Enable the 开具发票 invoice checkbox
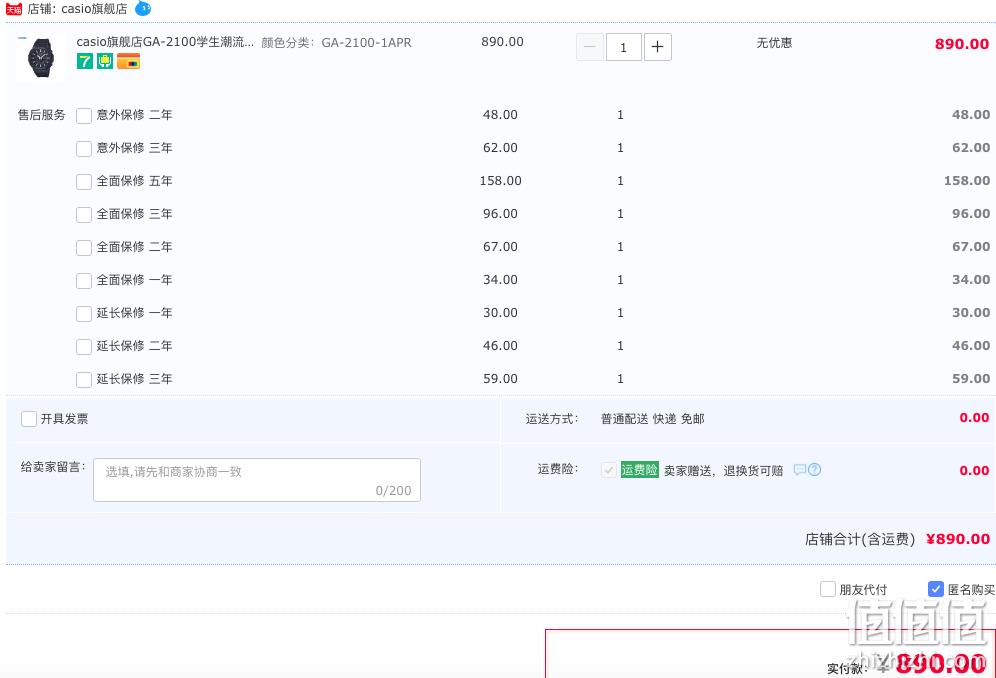This screenshot has height=678, width=996. point(29,419)
